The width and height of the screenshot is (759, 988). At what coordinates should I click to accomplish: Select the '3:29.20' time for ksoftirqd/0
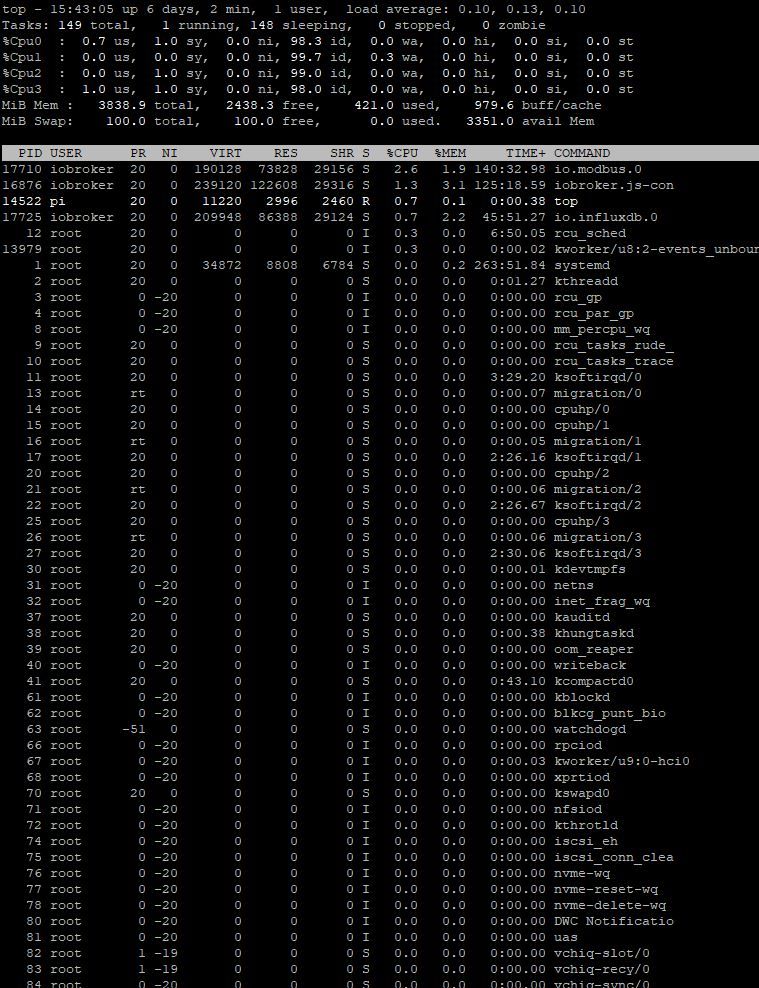518,377
